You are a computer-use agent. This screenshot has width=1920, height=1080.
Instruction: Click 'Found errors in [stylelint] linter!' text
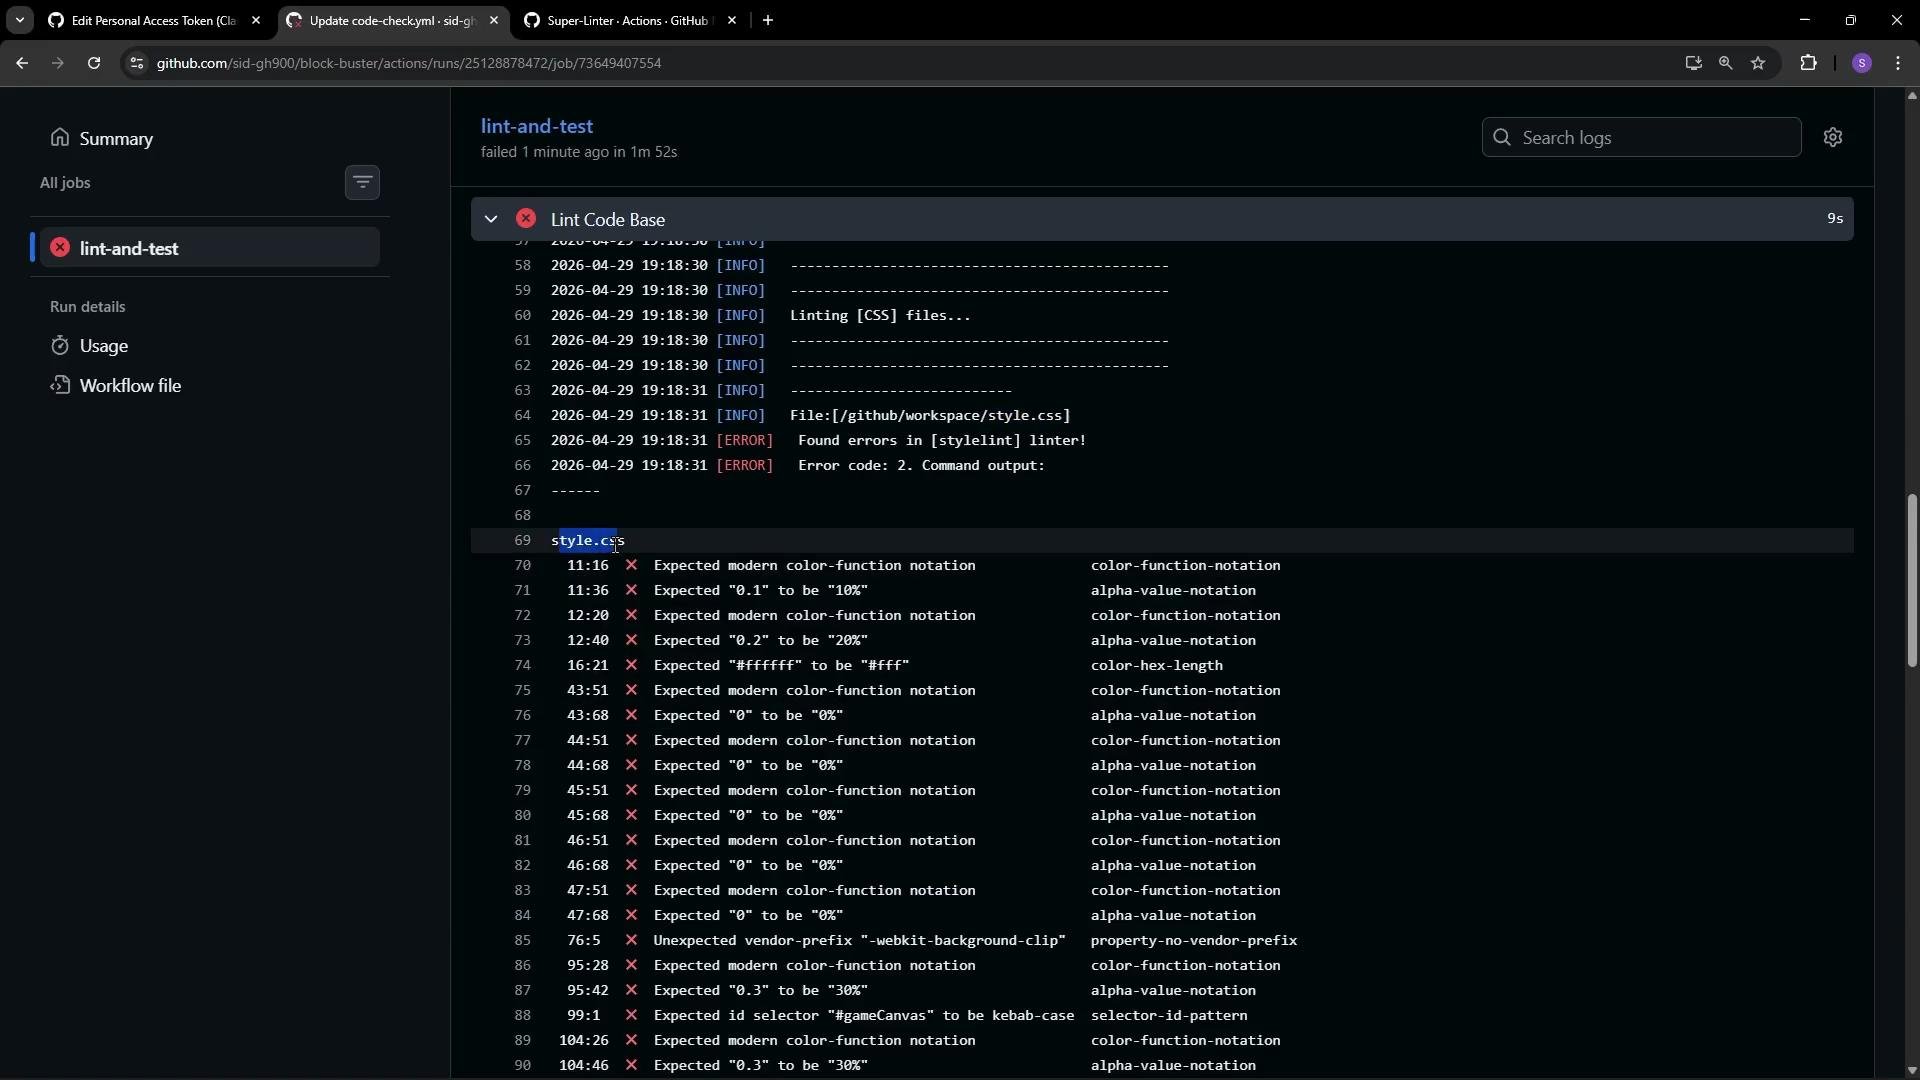[x=942, y=440]
